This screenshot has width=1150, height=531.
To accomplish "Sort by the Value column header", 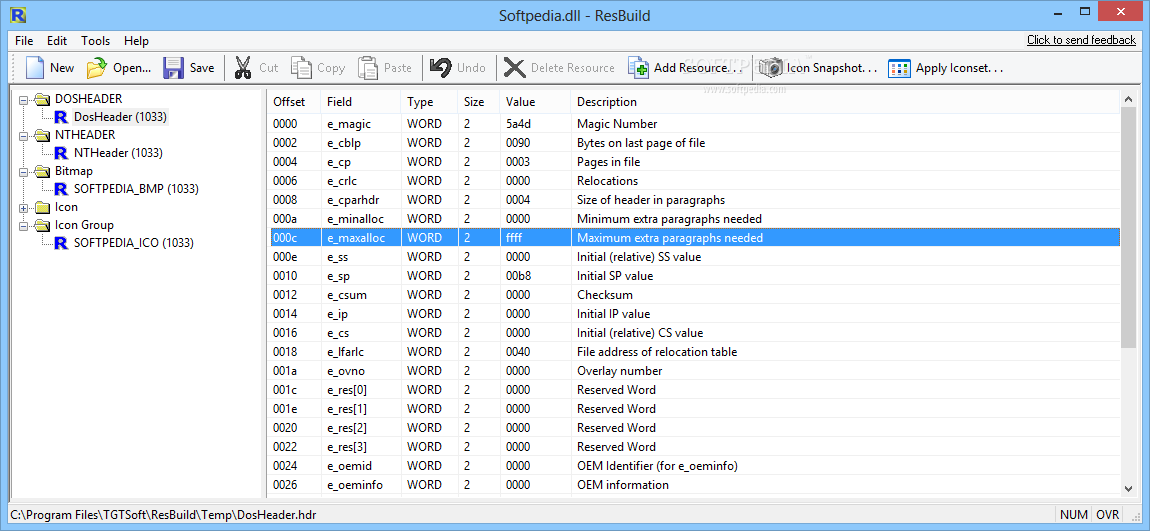I will (535, 102).
